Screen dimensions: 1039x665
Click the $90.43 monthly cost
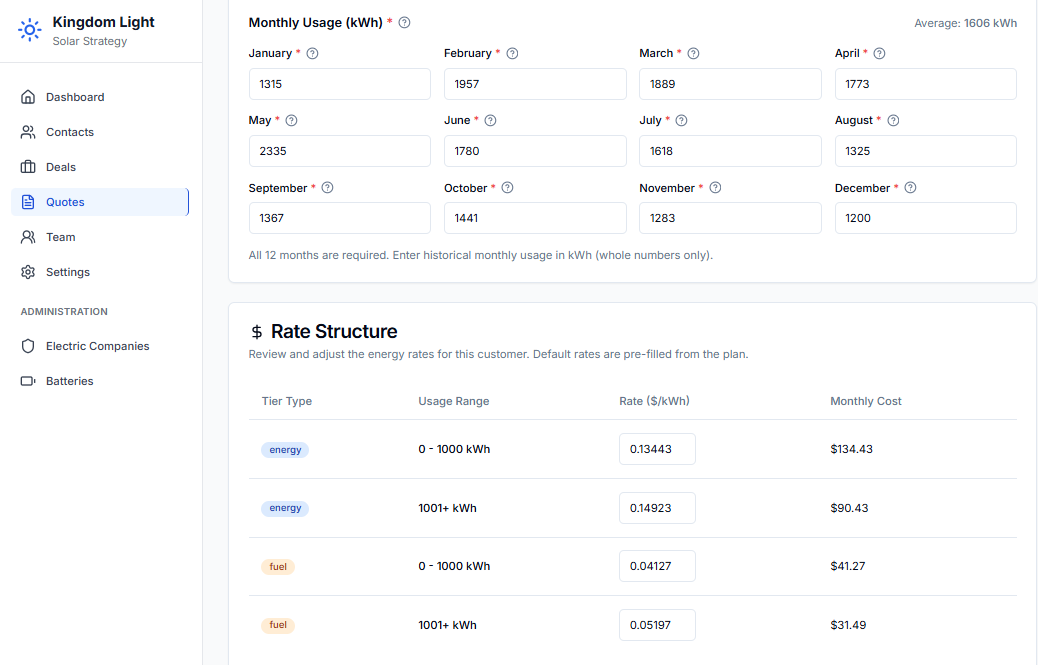tap(849, 508)
